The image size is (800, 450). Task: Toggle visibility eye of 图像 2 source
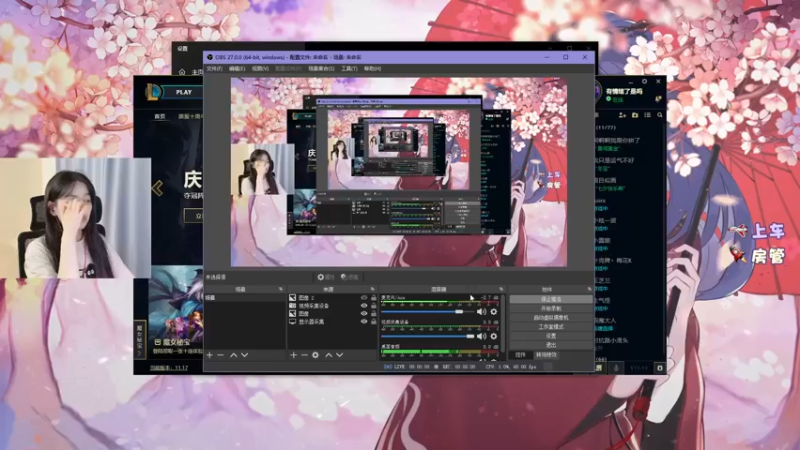point(364,297)
